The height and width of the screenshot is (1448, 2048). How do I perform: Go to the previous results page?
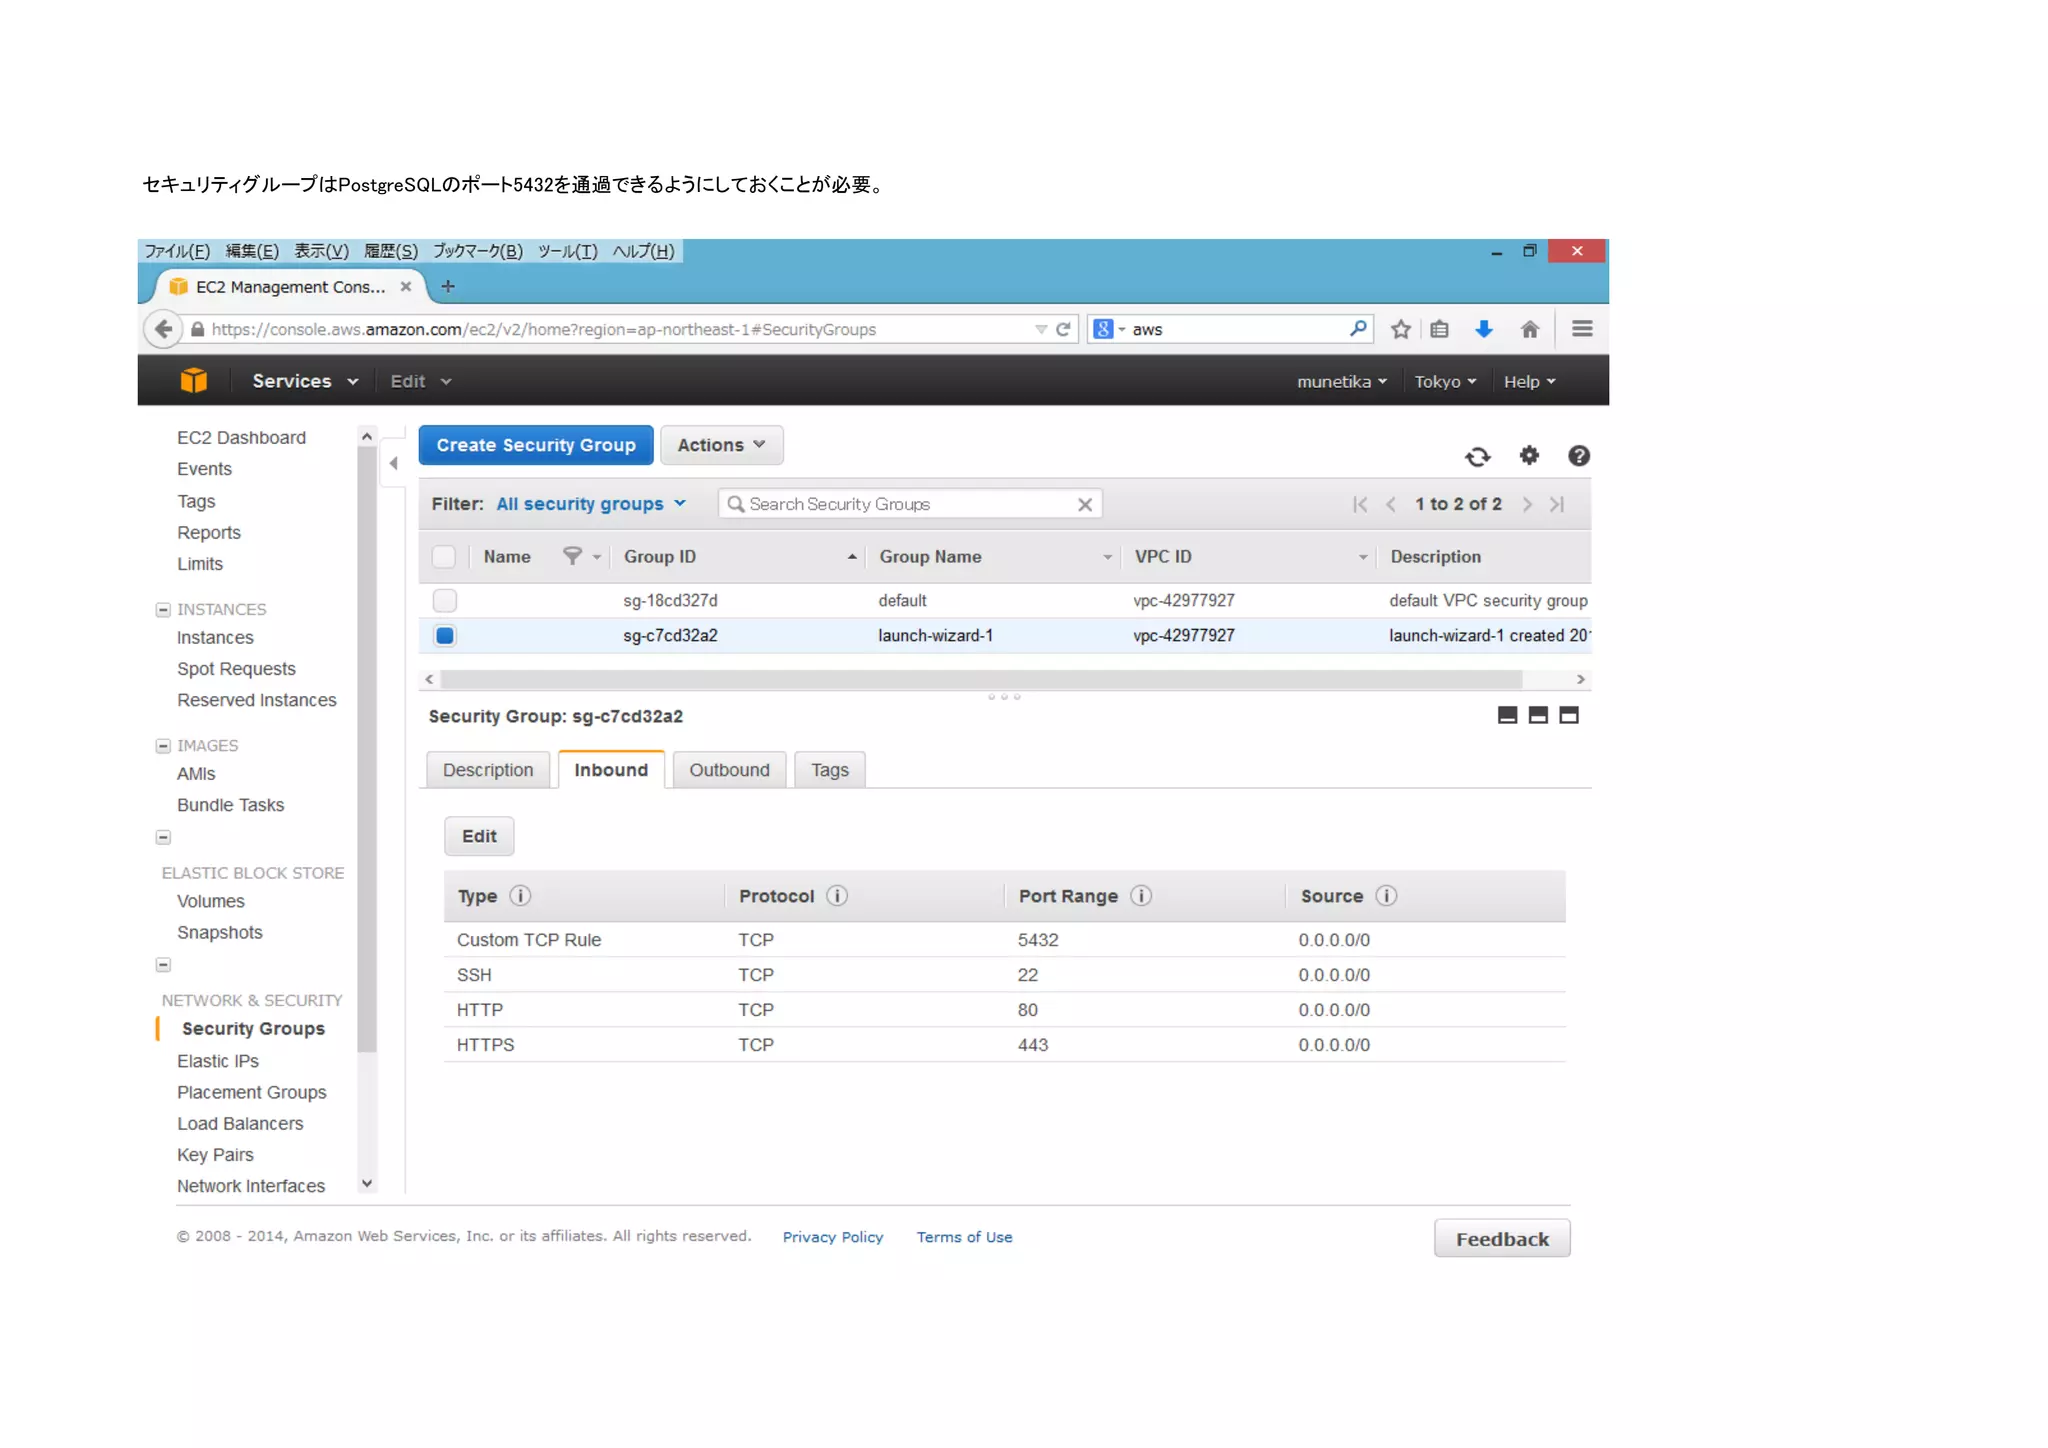point(1391,504)
